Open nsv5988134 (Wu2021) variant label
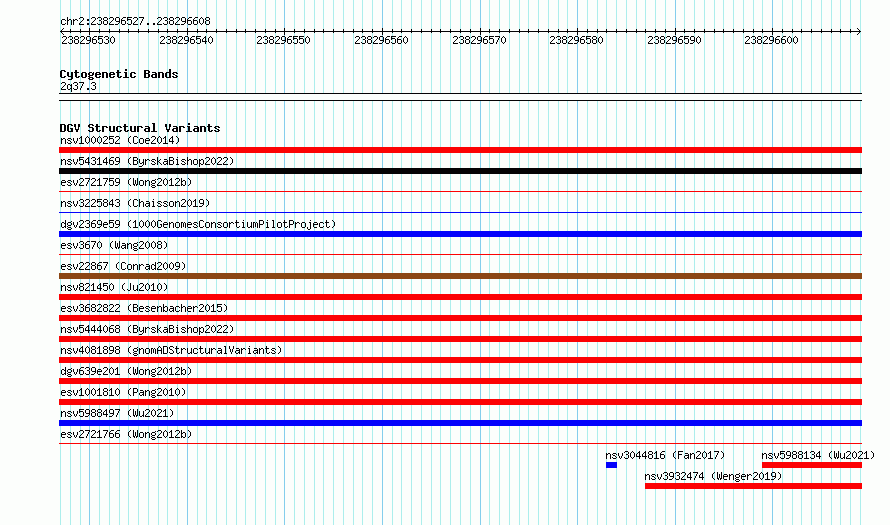The height and width of the screenshot is (525, 890). pos(818,455)
